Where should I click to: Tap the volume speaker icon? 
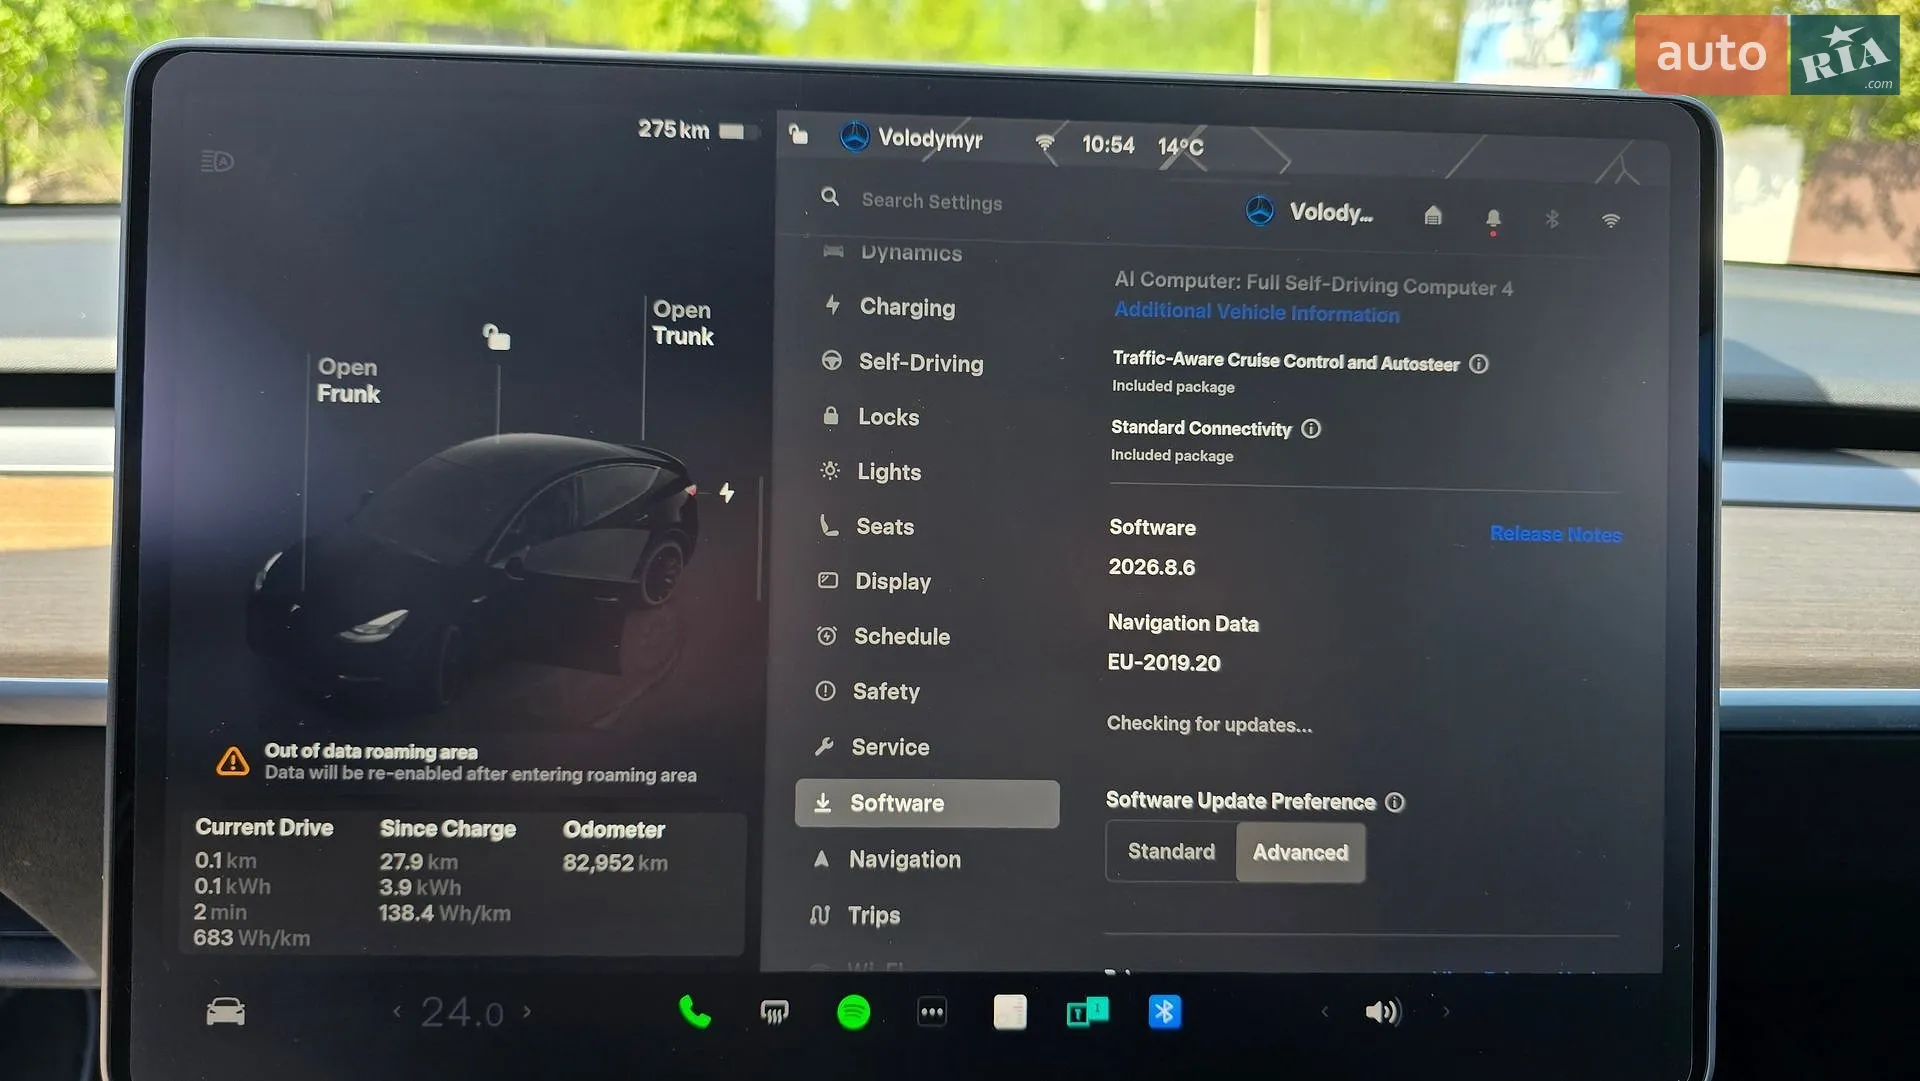[x=1383, y=1012]
